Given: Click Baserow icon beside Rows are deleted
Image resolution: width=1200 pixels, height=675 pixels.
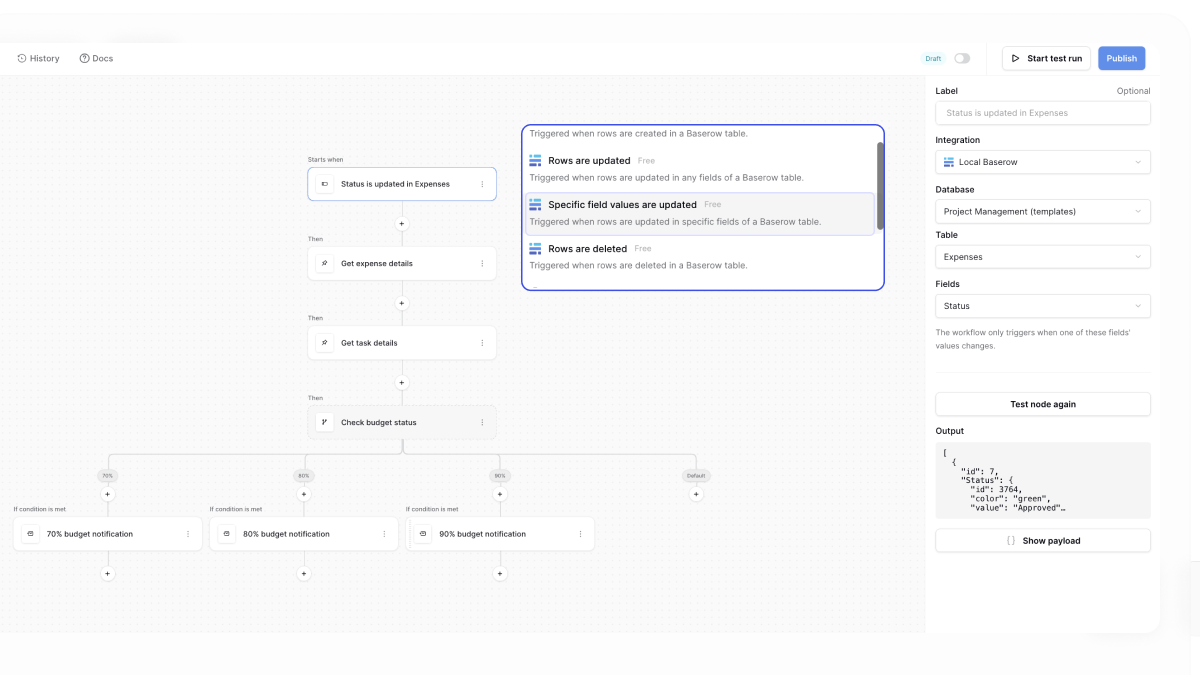Looking at the screenshot, I should pyautogui.click(x=535, y=248).
